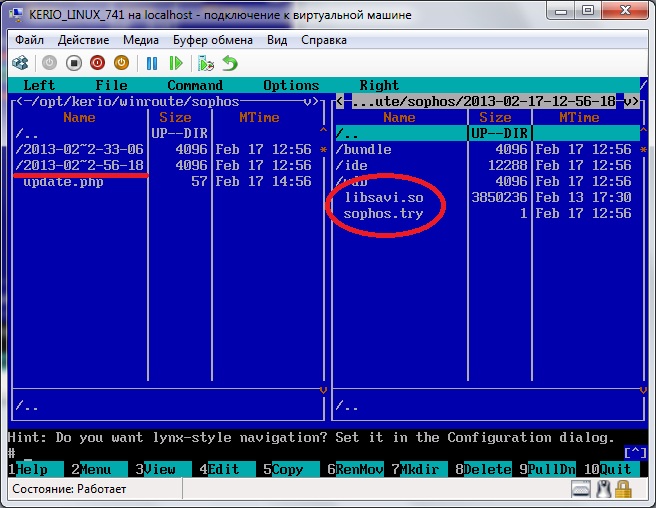656x508 pixels.
Task: Pause the virtual machine
Action: pyautogui.click(x=152, y=63)
